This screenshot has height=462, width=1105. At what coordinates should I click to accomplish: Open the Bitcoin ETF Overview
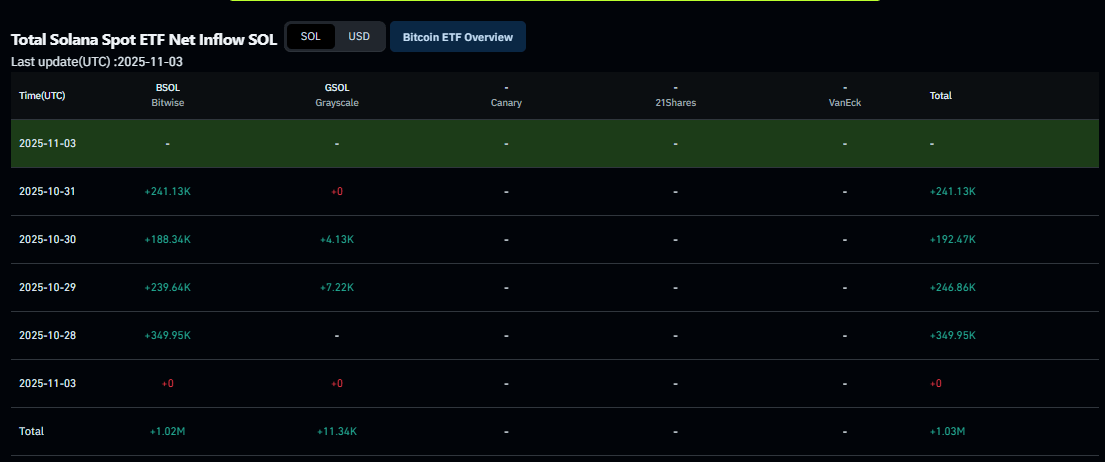point(457,37)
